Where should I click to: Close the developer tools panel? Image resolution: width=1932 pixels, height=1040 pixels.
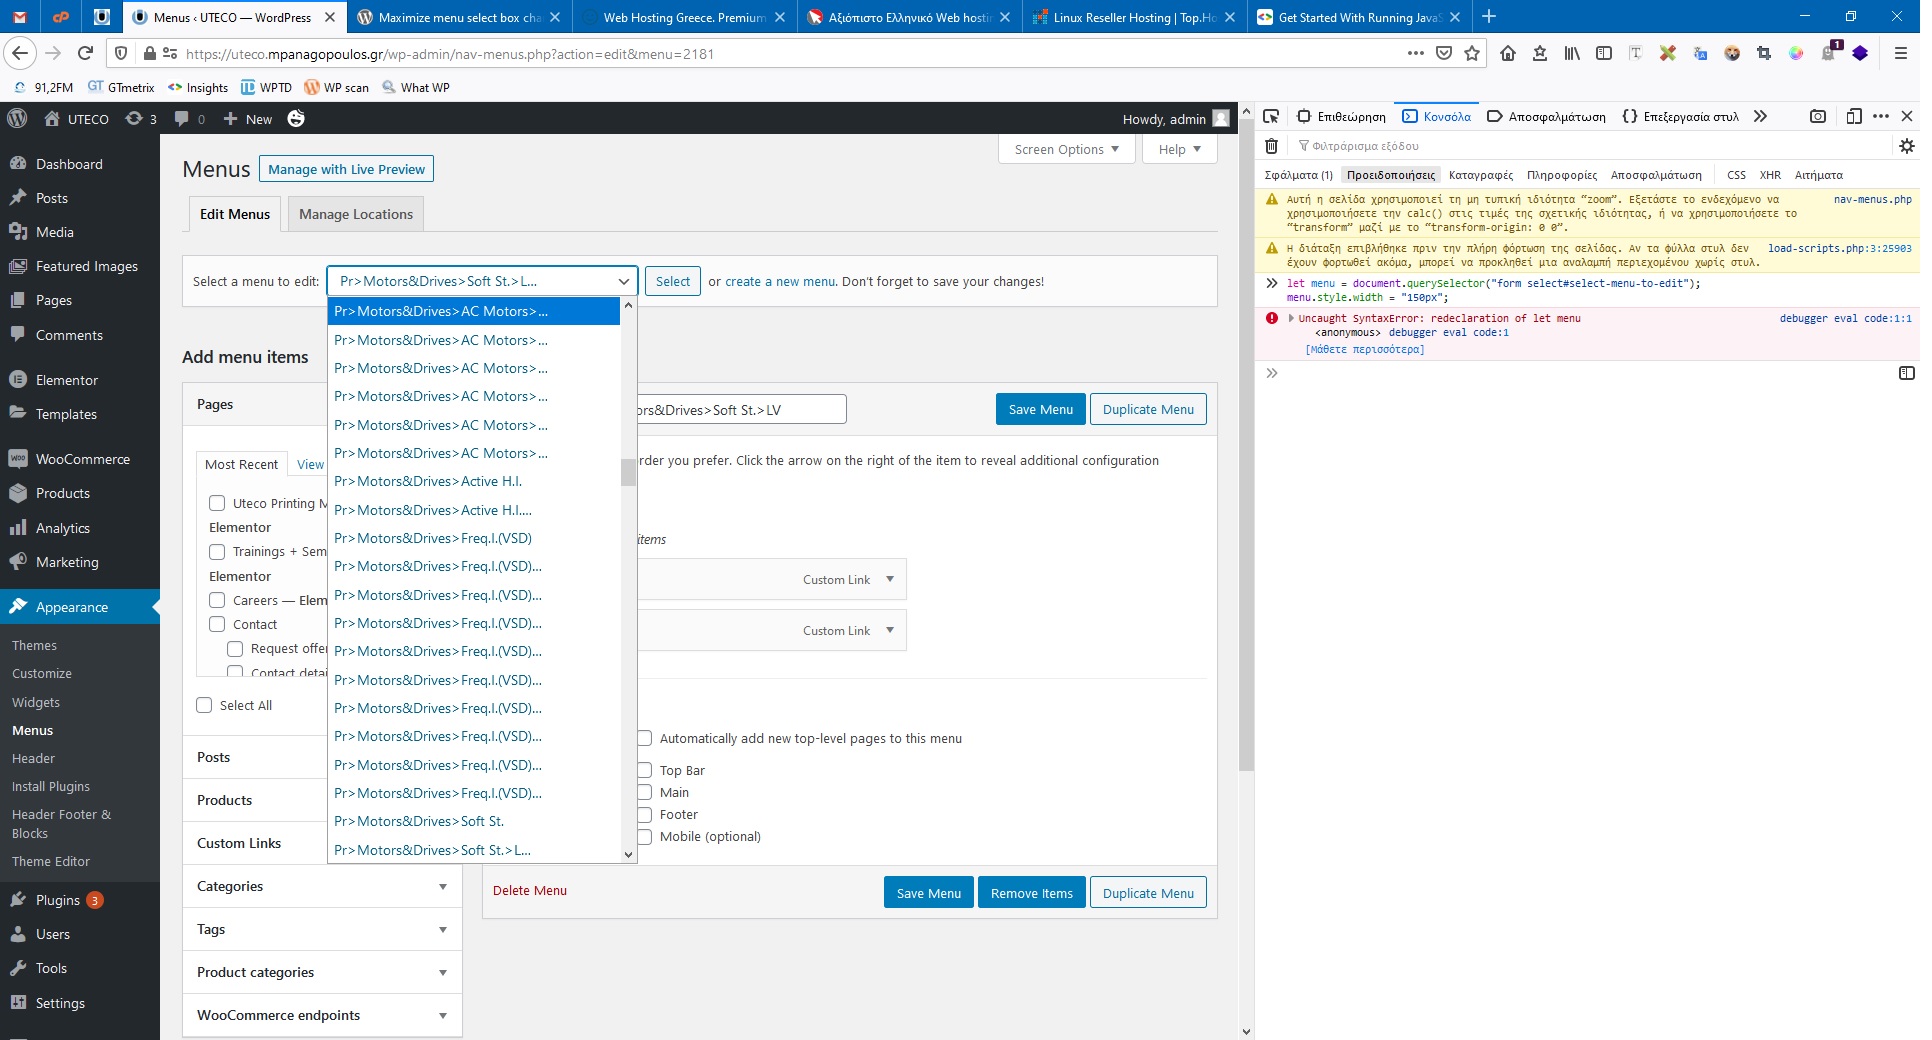click(x=1906, y=116)
